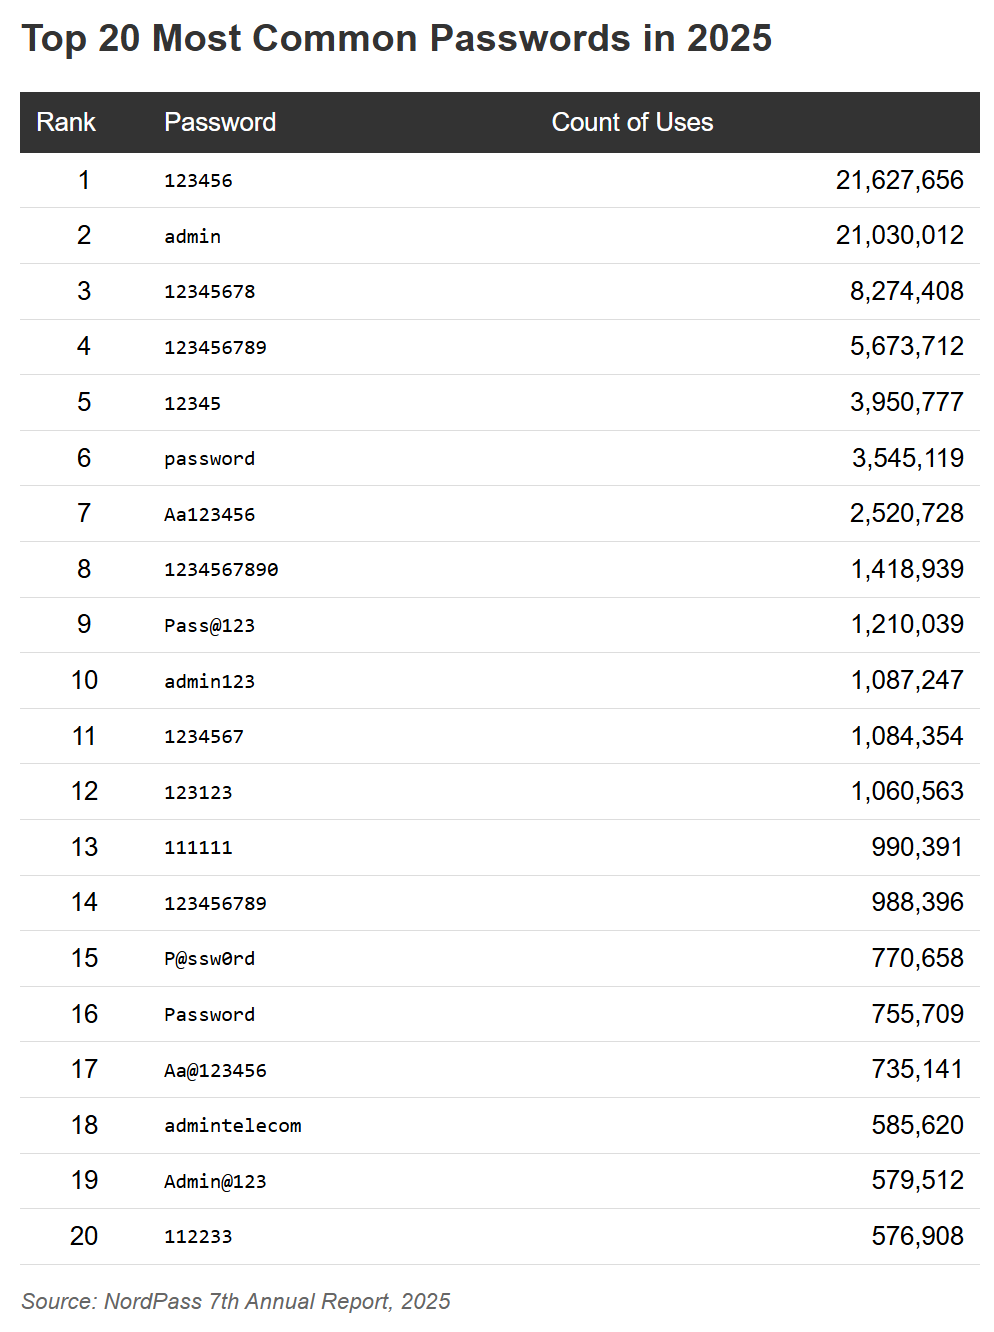Select the 'Admin@123' password cell
Viewport: 994px width, 1332px height.
[x=215, y=1181]
